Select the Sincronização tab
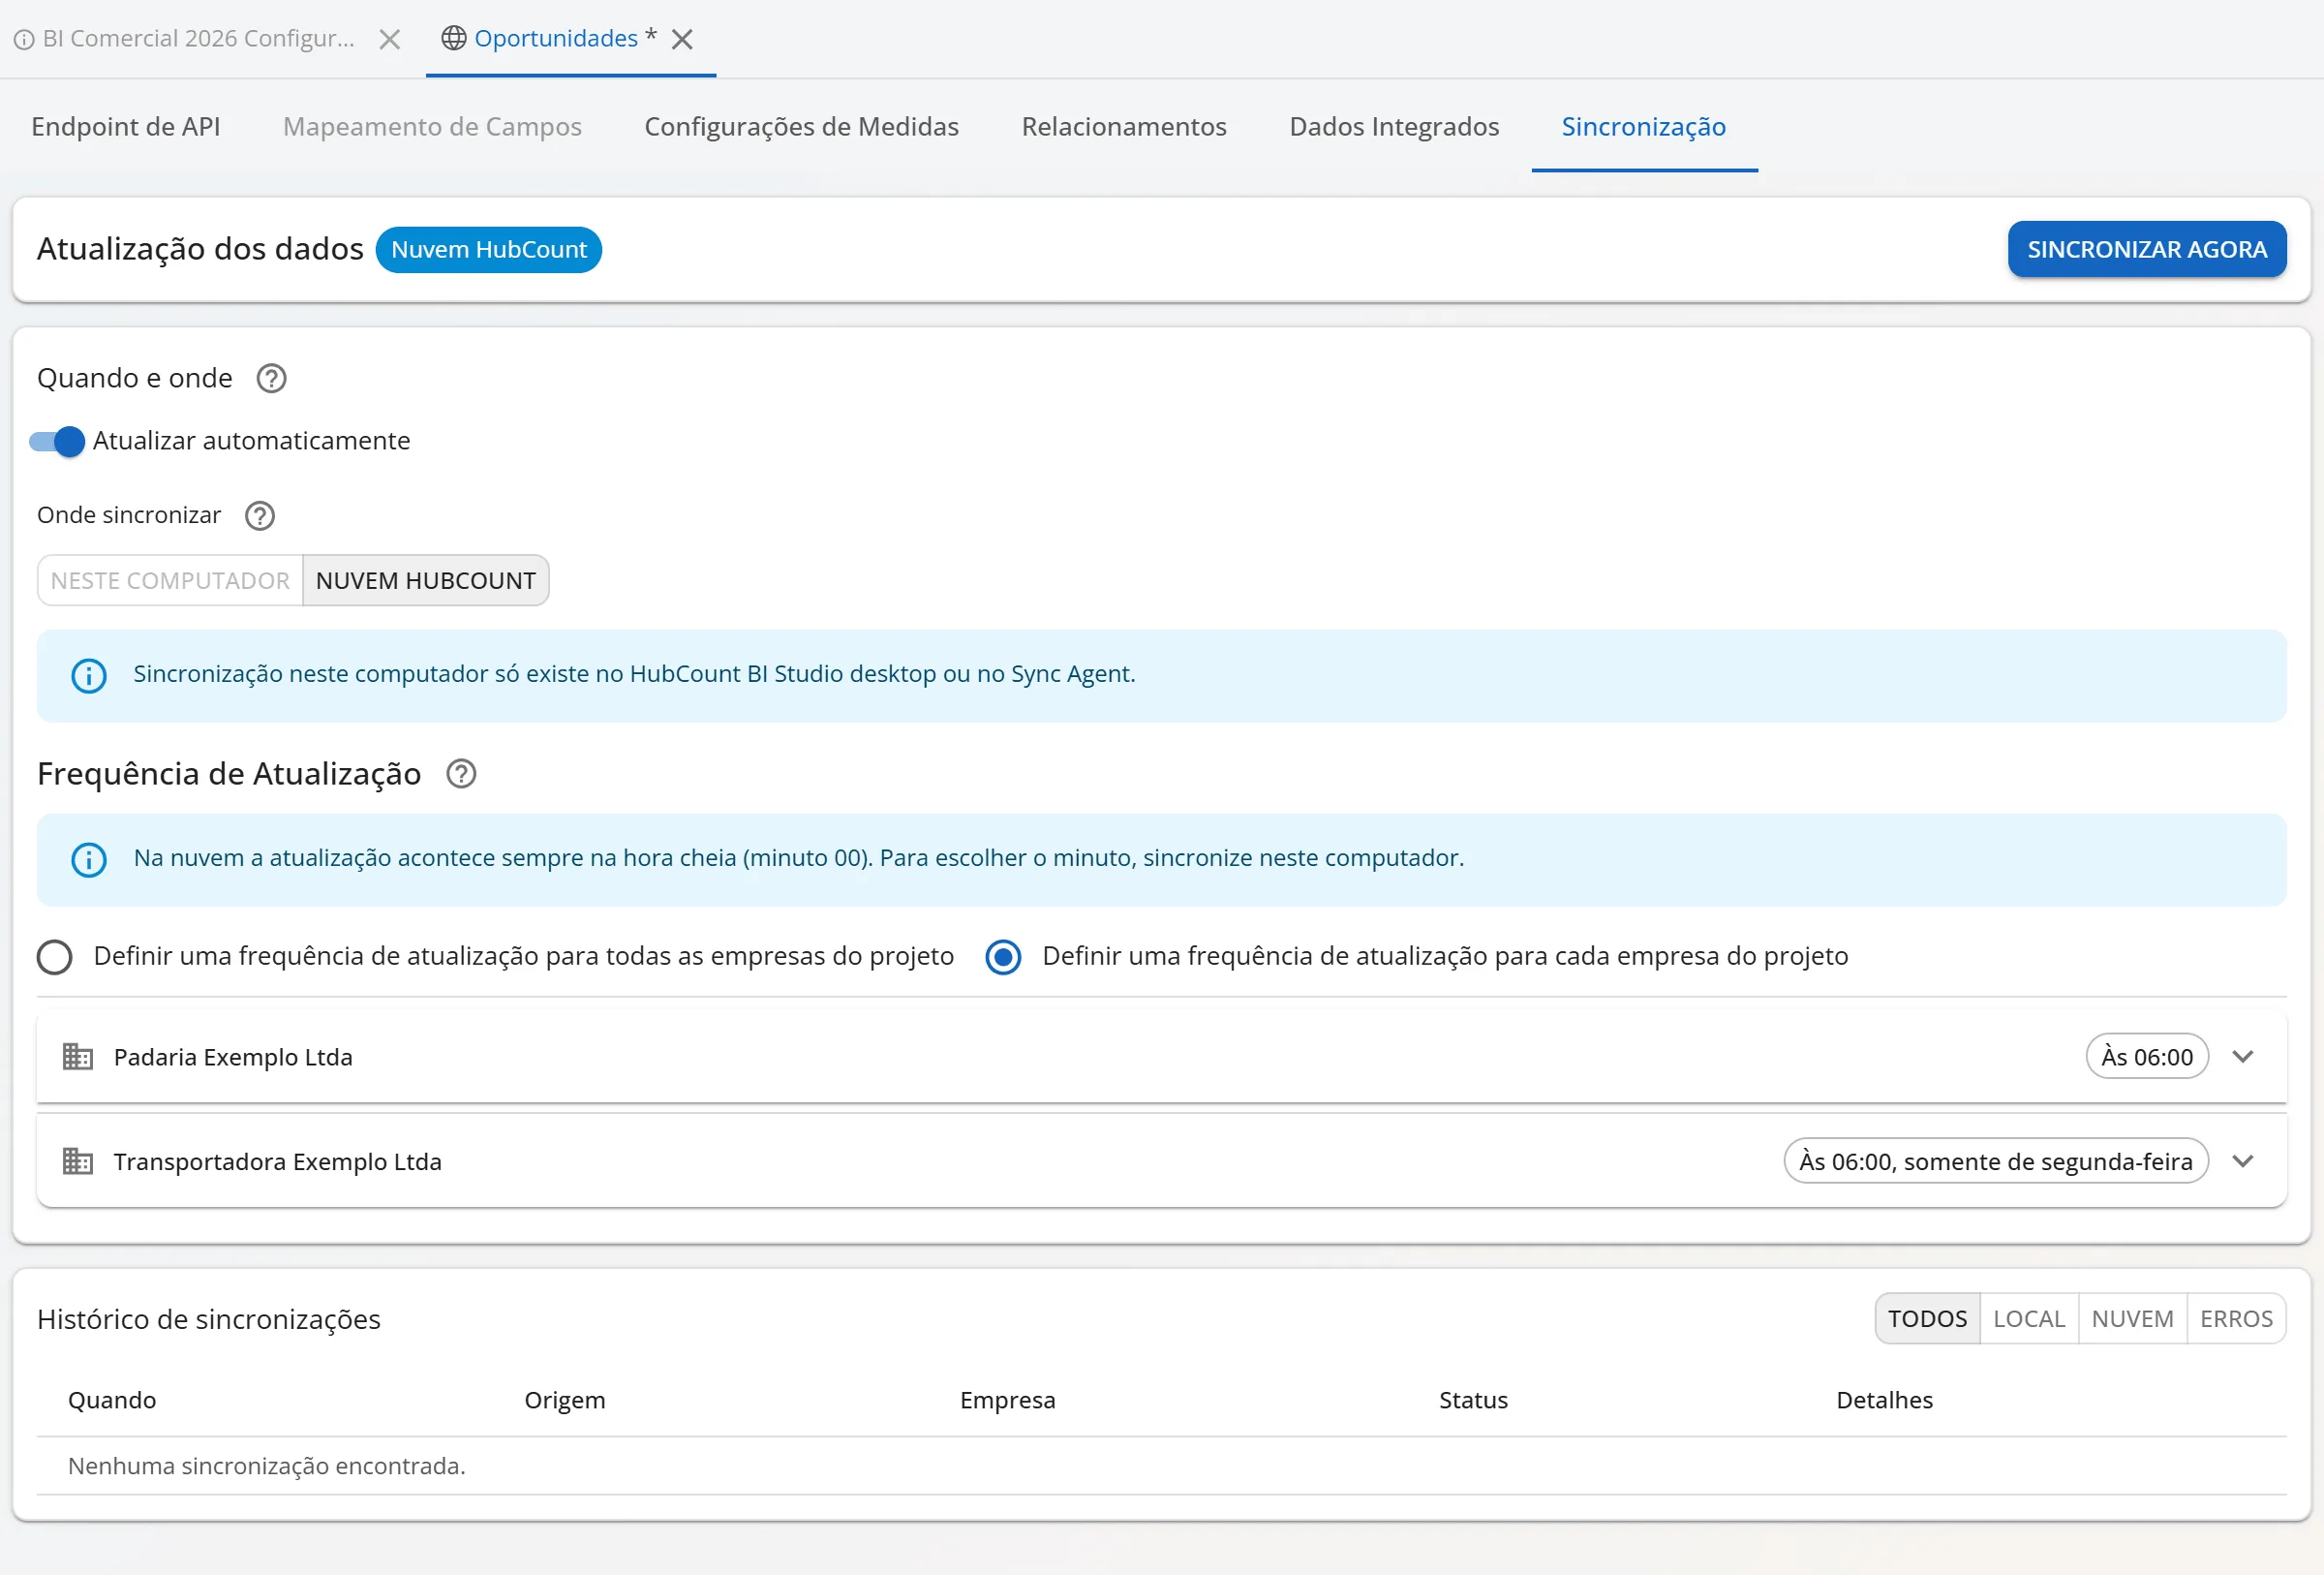Screen dimensions: 2324x1575 tap(1644, 127)
